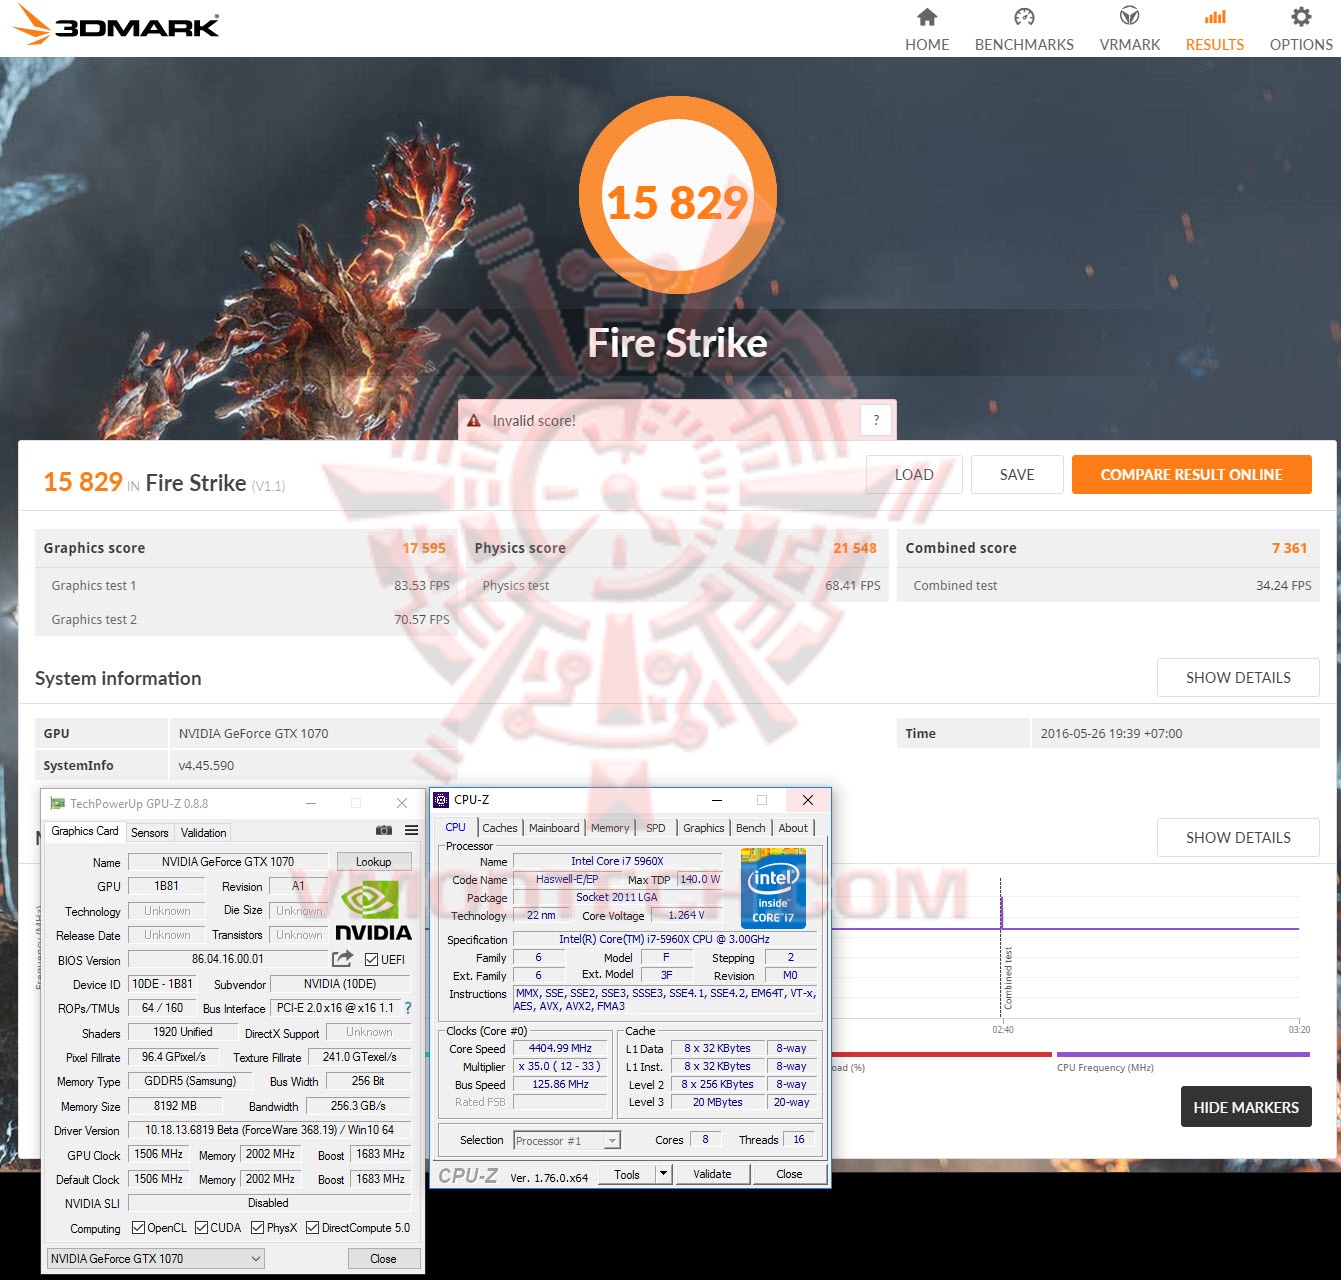The height and width of the screenshot is (1280, 1341).
Task: Click Bus Interface help question mark
Action: [408, 1008]
